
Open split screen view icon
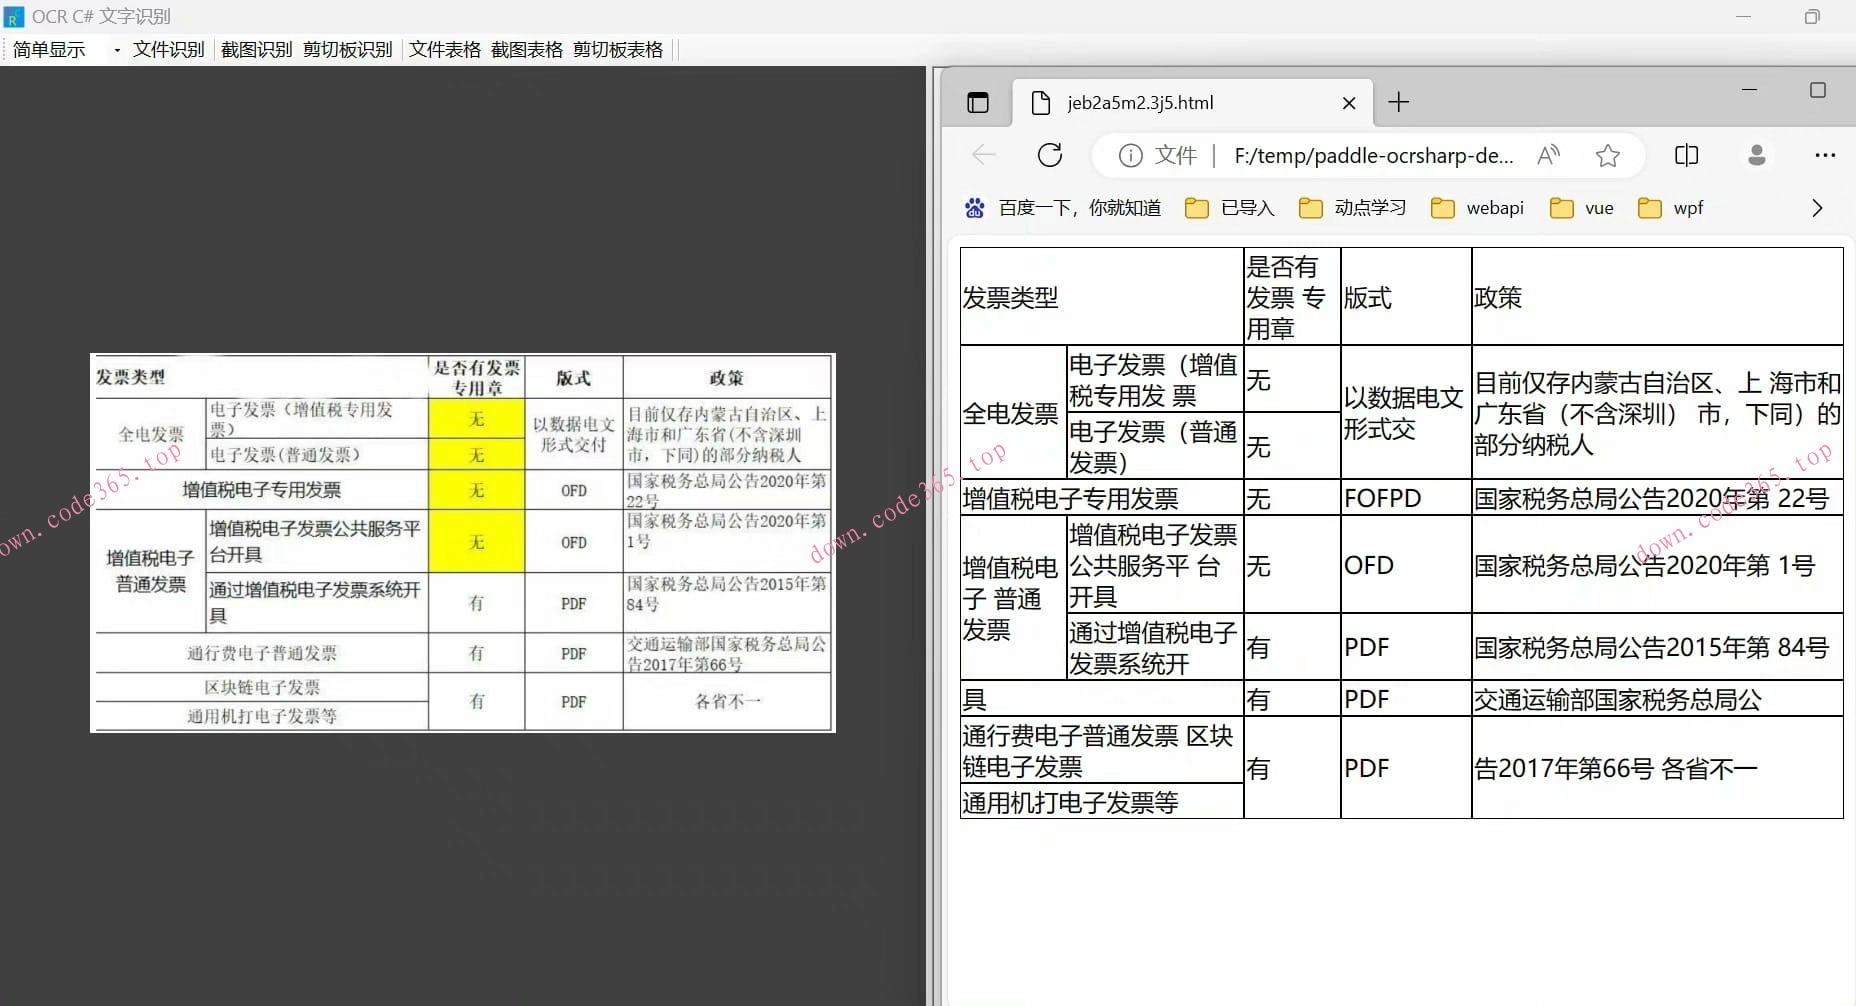tap(1686, 155)
